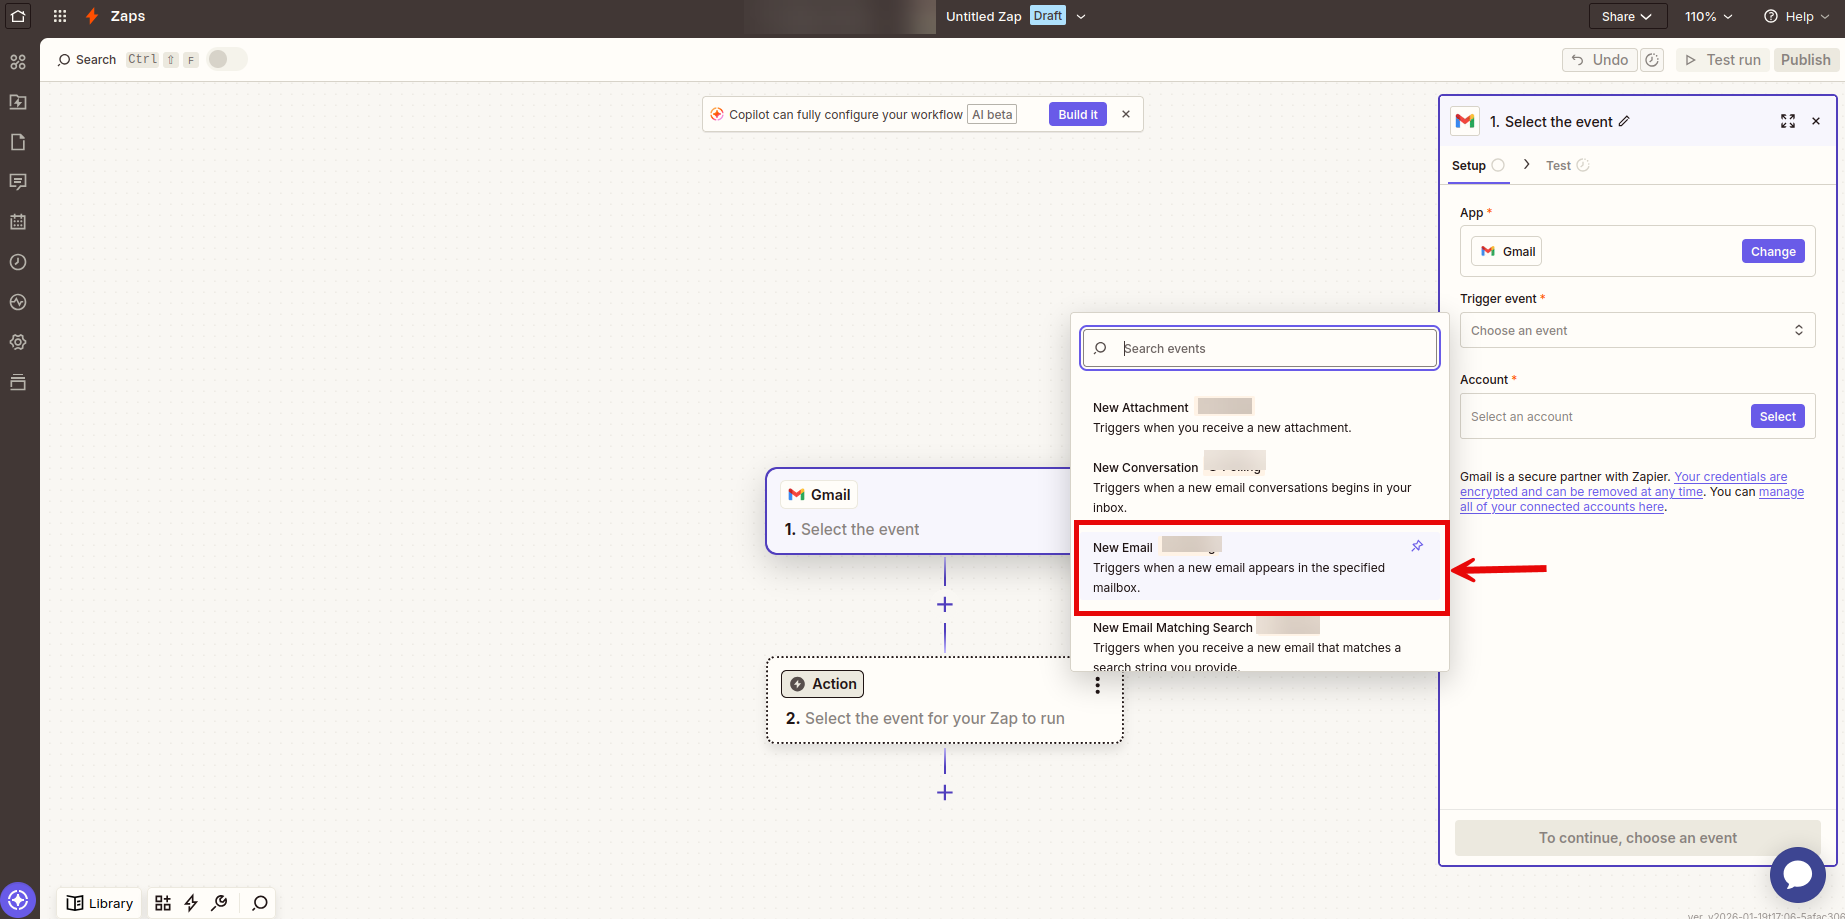Switch to the Test tab
Image resolution: width=1845 pixels, height=919 pixels.
(1566, 166)
